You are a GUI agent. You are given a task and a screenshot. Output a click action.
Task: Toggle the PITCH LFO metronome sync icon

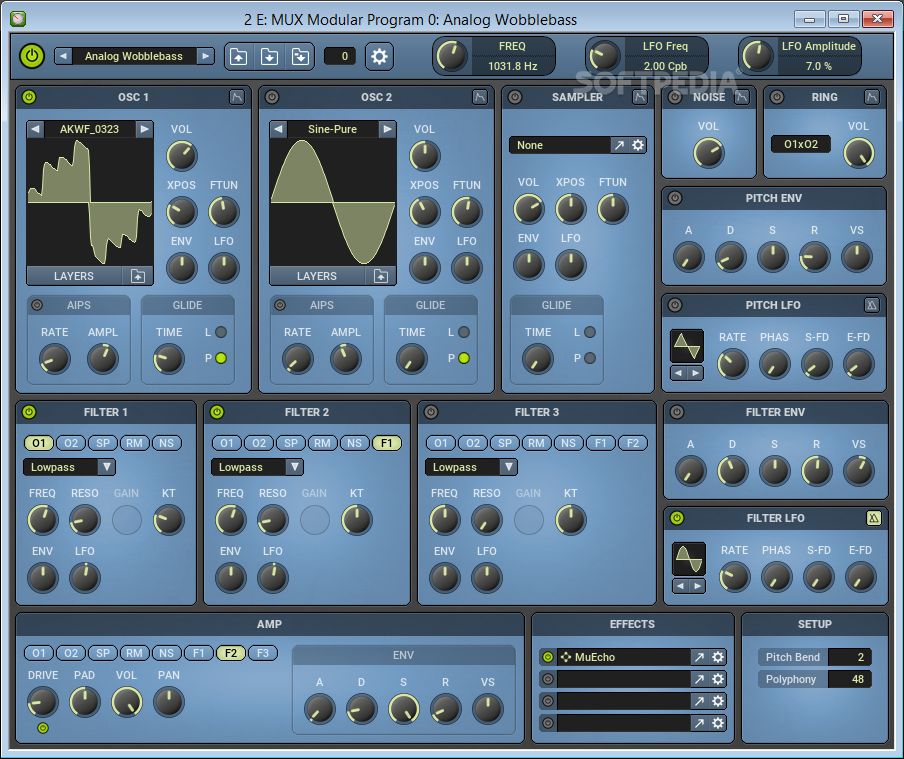[x=872, y=305]
